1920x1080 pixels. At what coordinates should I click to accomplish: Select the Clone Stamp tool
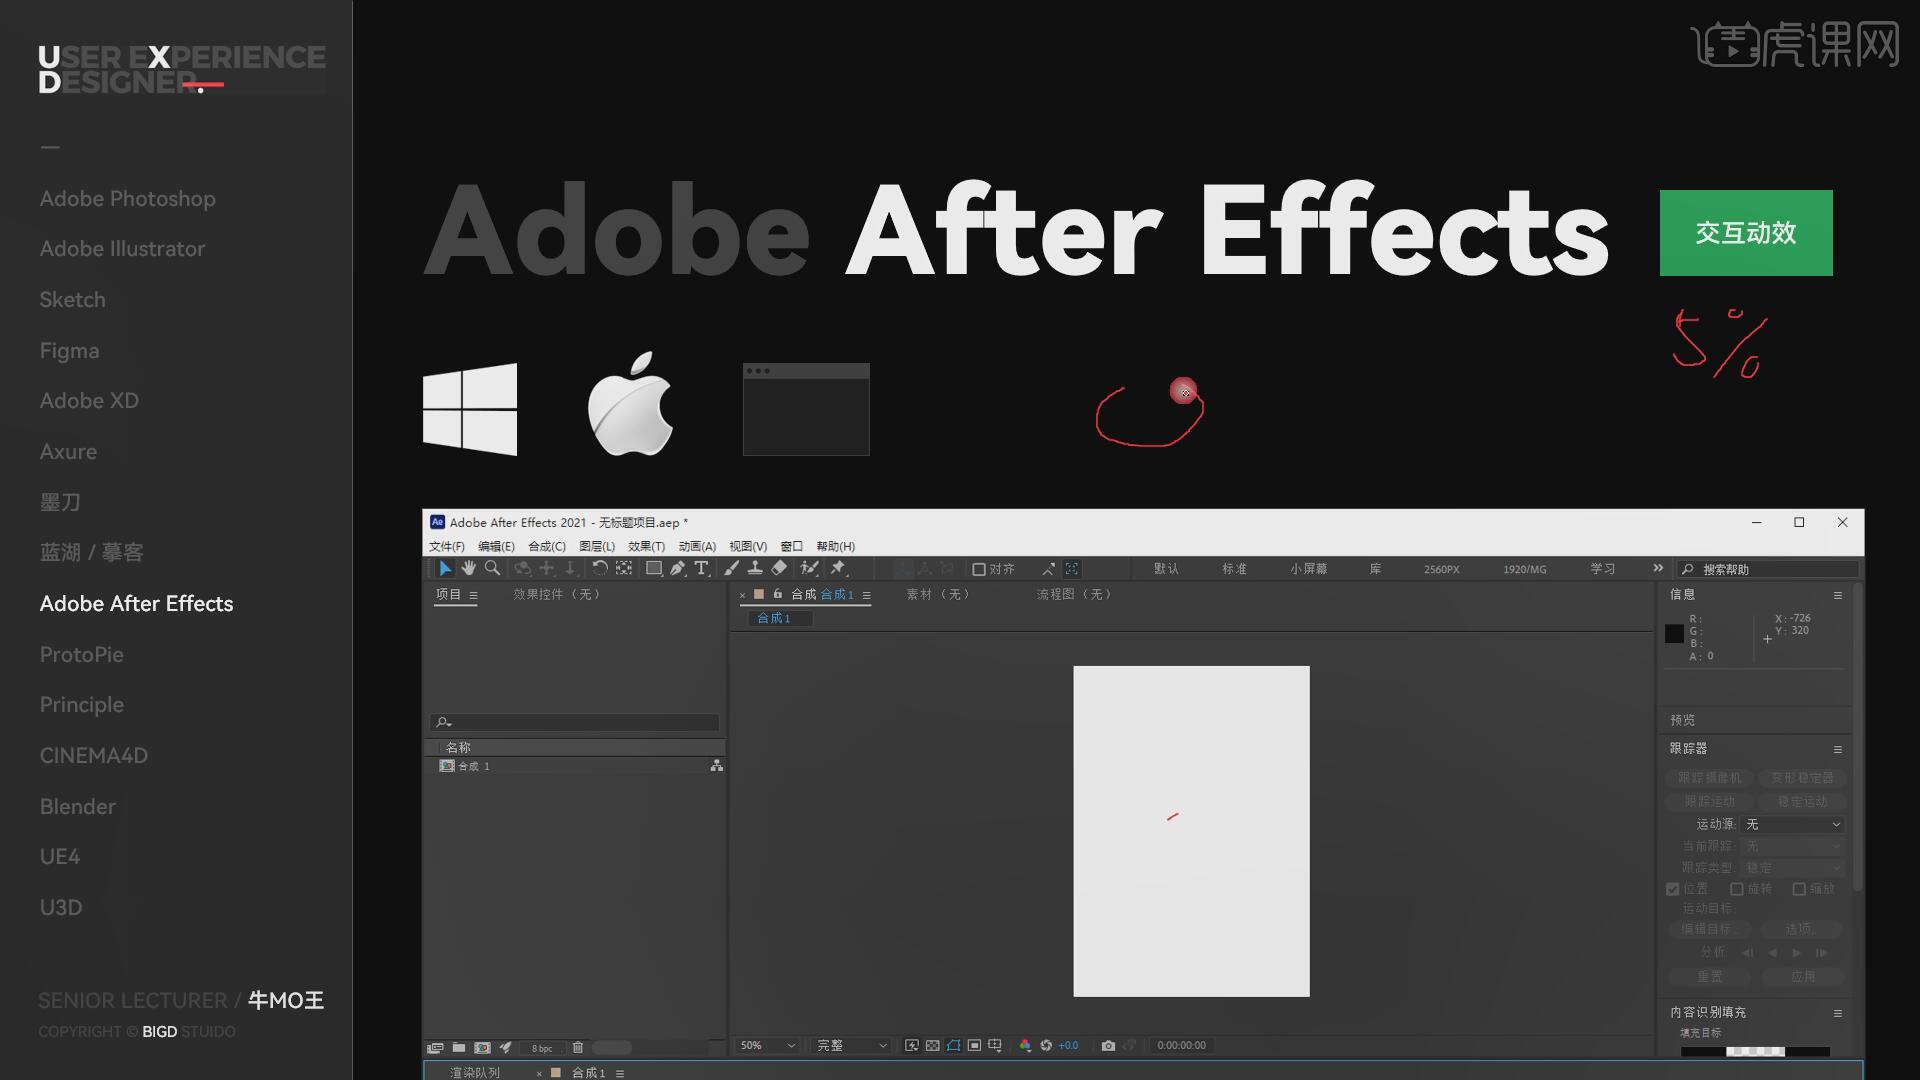[755, 568]
